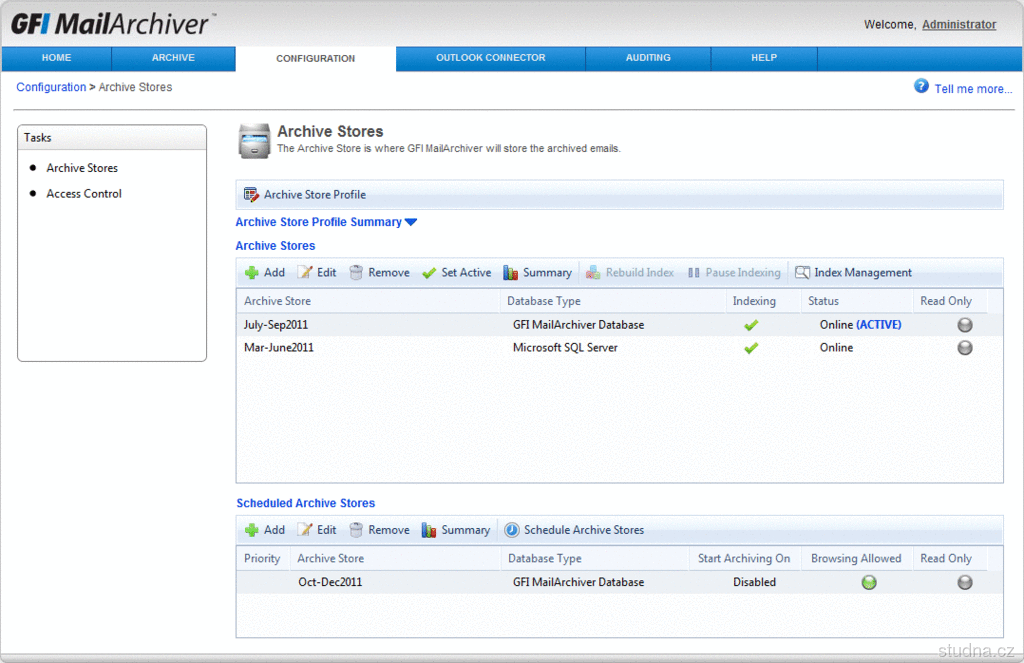This screenshot has height=663, width=1024.
Task: Click the Administrator user link
Action: (958, 25)
